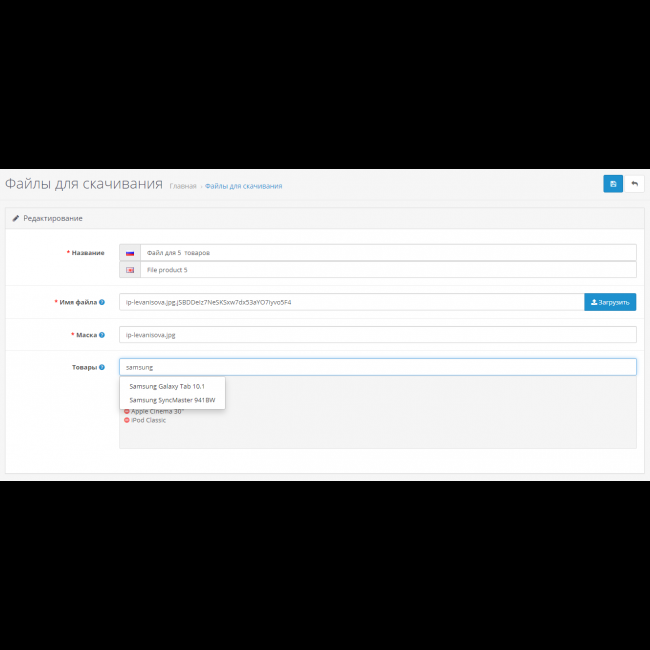
Task: Open the Главная breadcrumb link
Action: tap(183, 186)
